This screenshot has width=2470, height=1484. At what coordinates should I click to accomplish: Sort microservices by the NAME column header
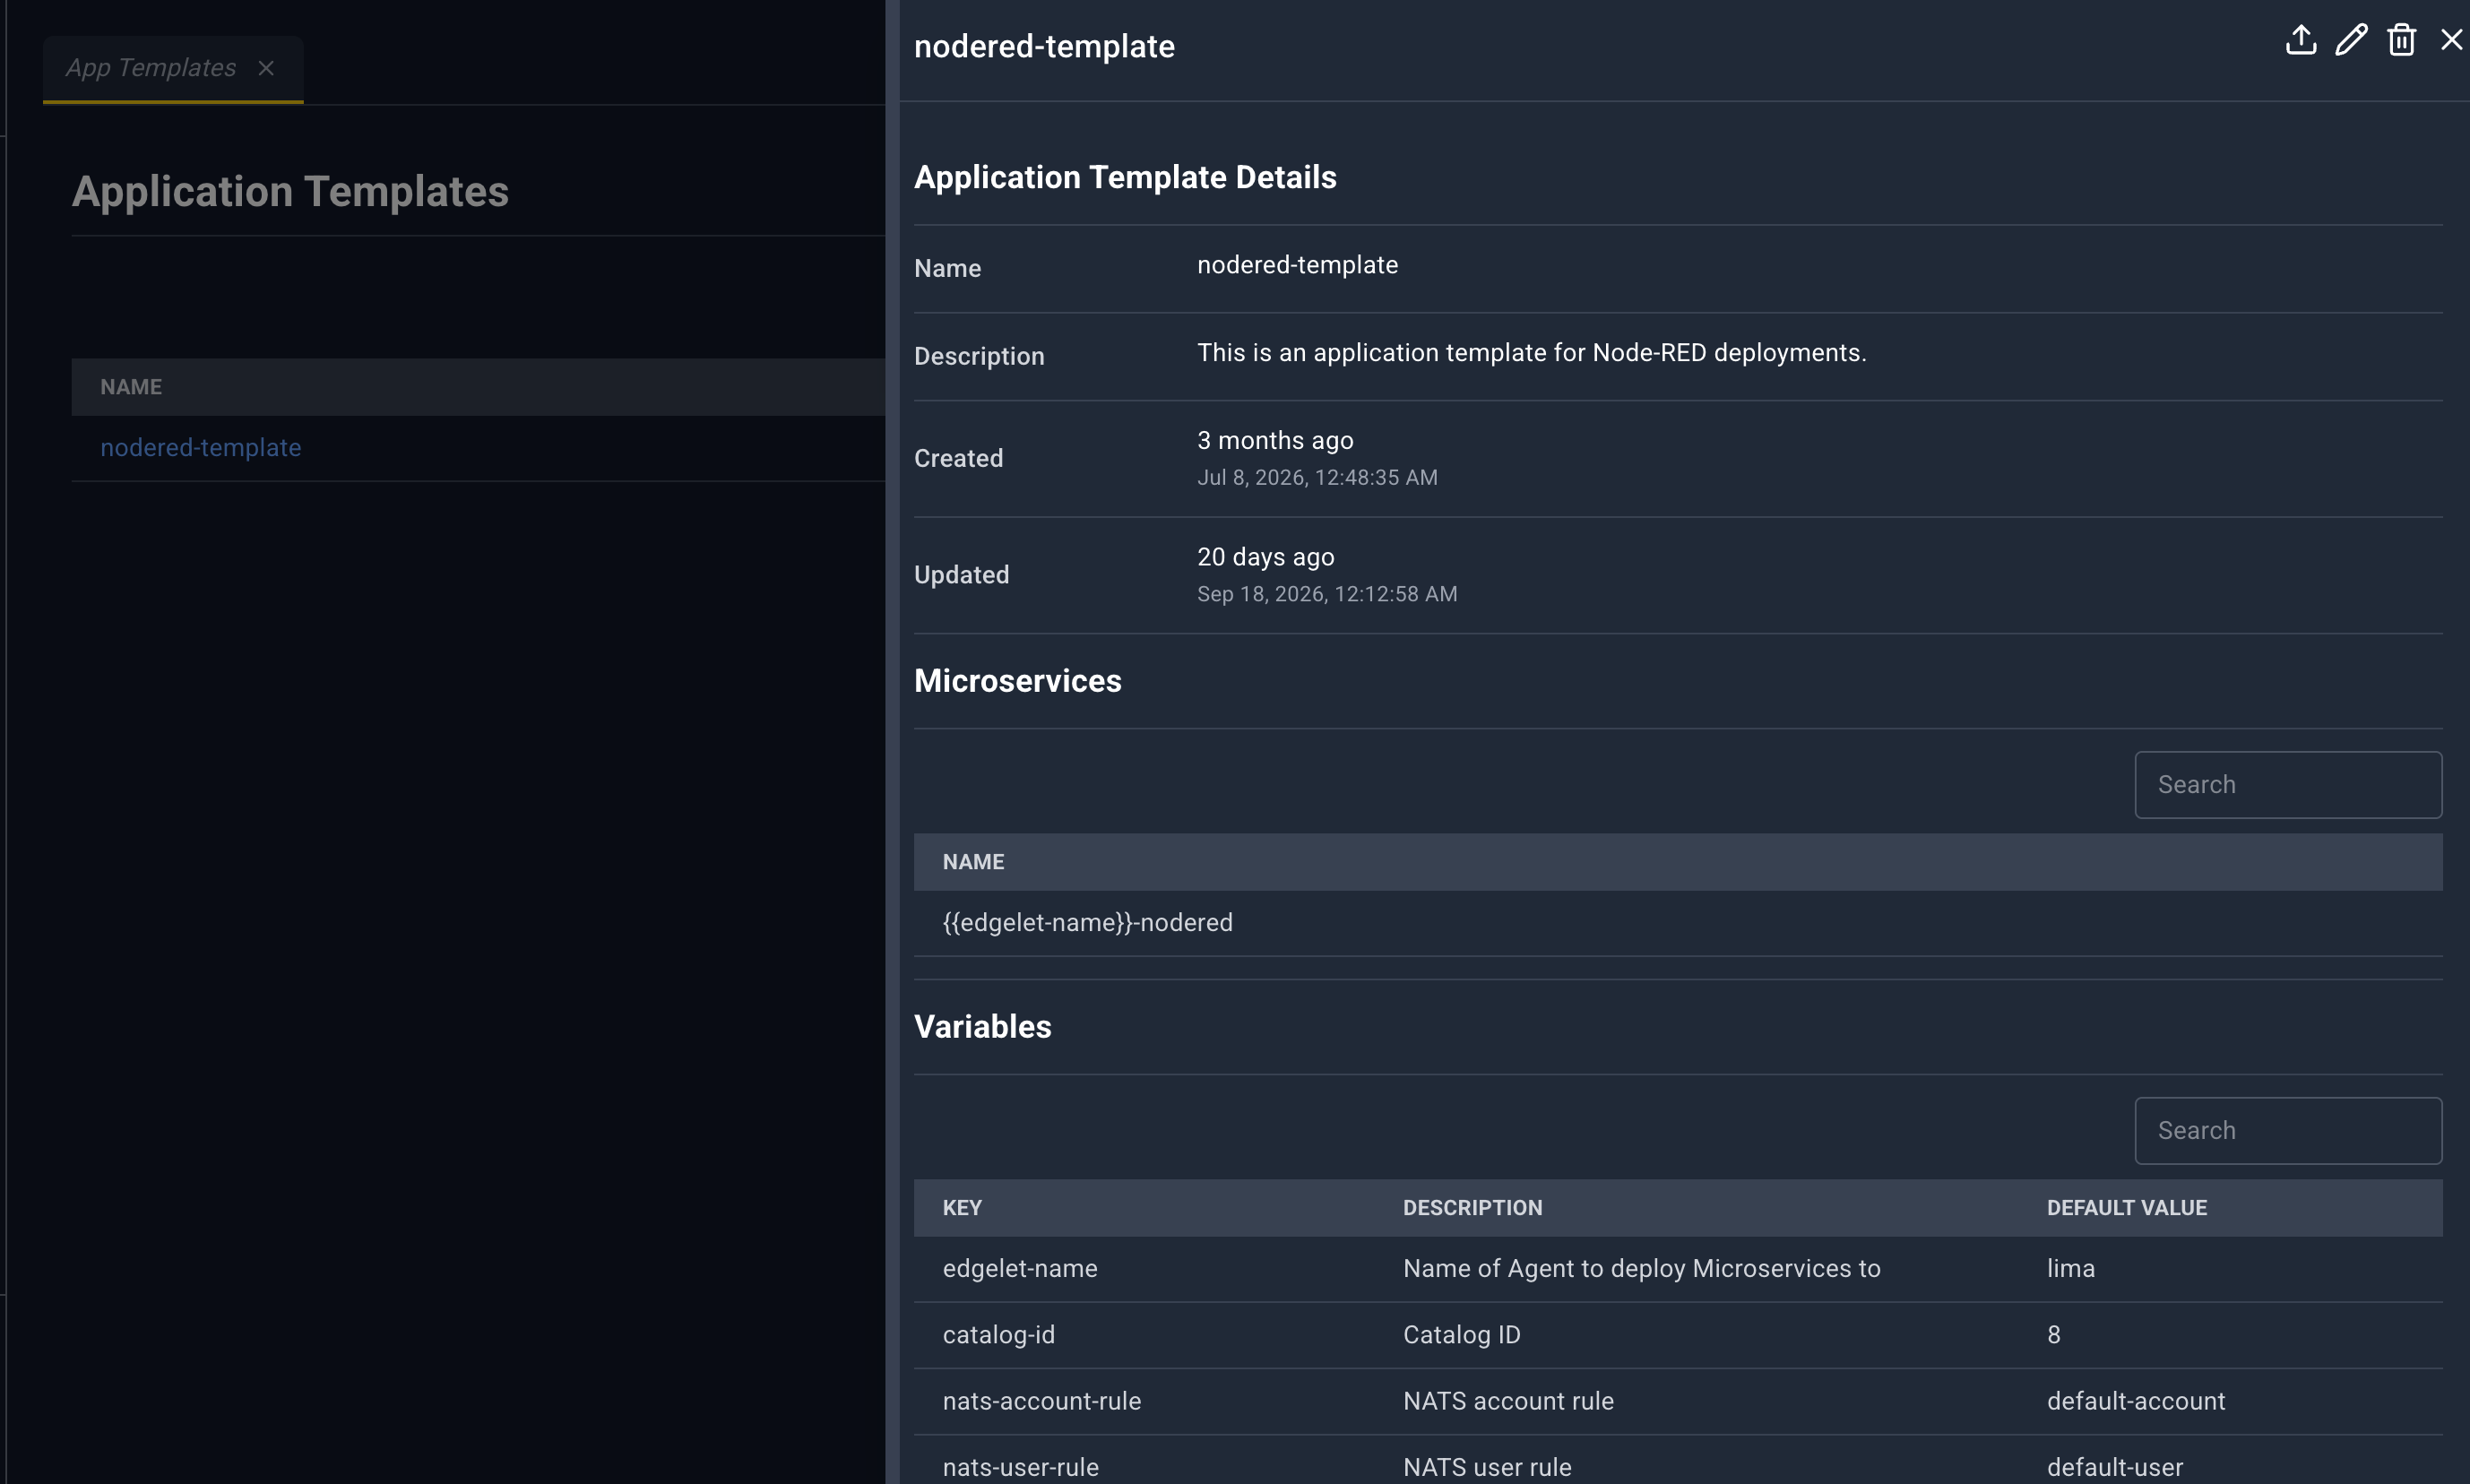pos(973,862)
